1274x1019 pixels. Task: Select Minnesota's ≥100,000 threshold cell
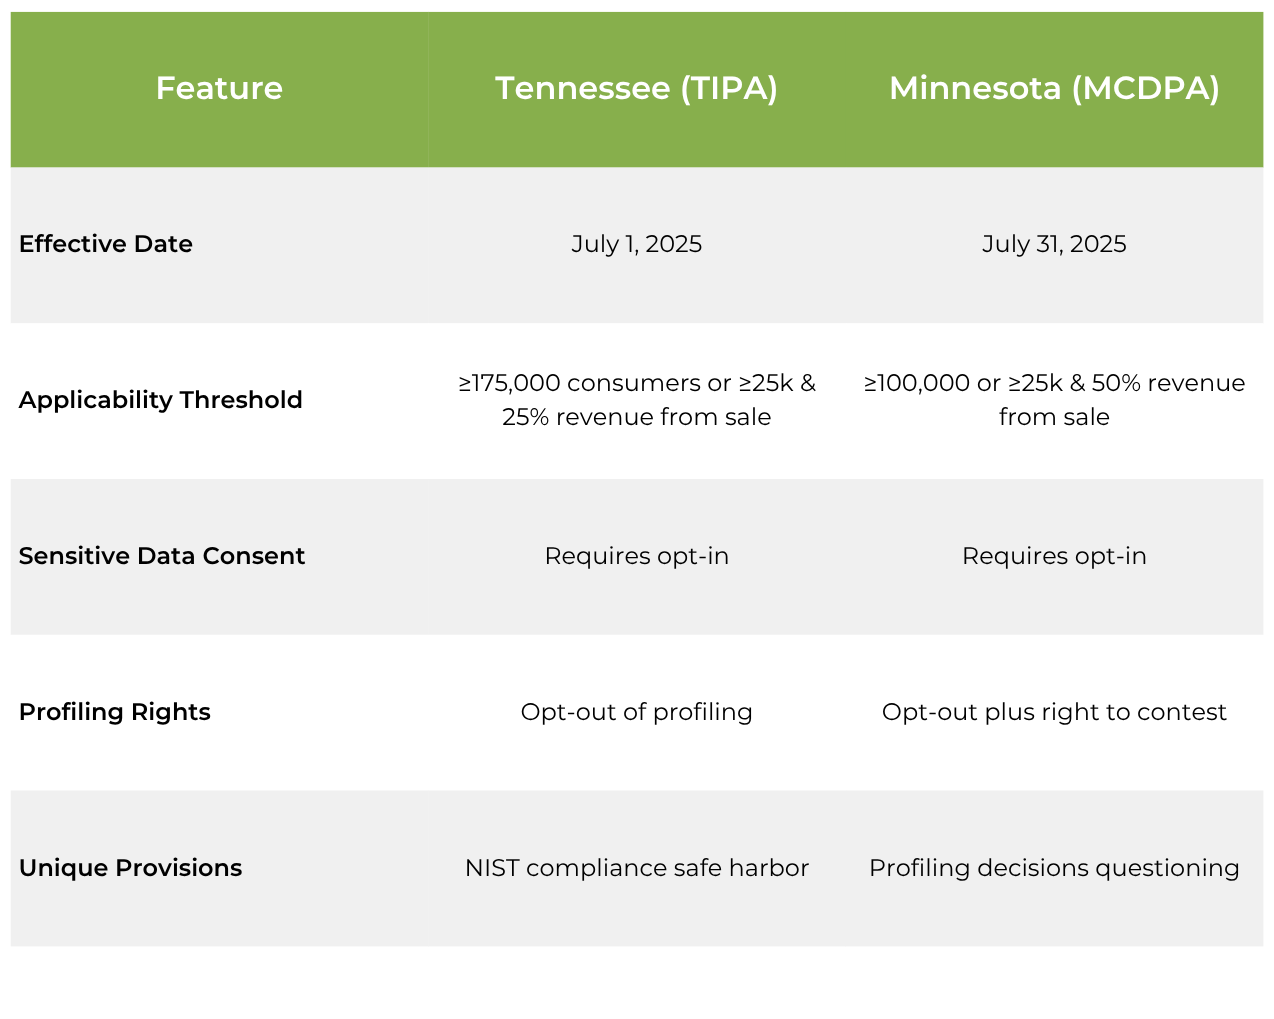[x=1054, y=399]
